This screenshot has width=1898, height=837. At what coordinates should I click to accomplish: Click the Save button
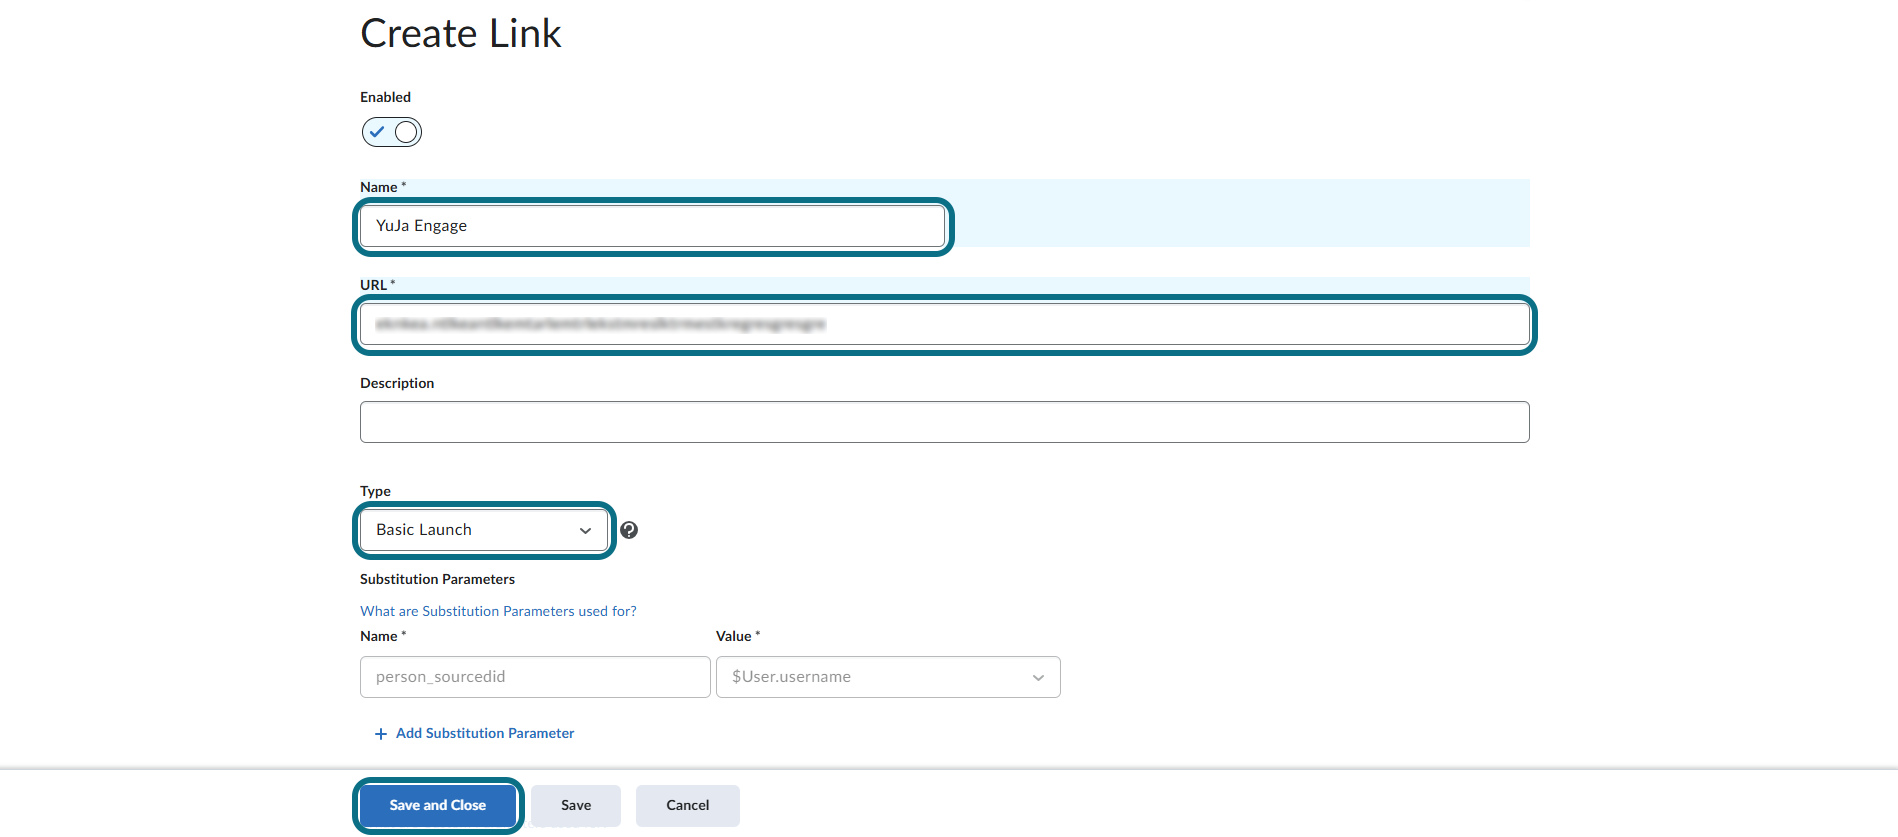(x=576, y=805)
